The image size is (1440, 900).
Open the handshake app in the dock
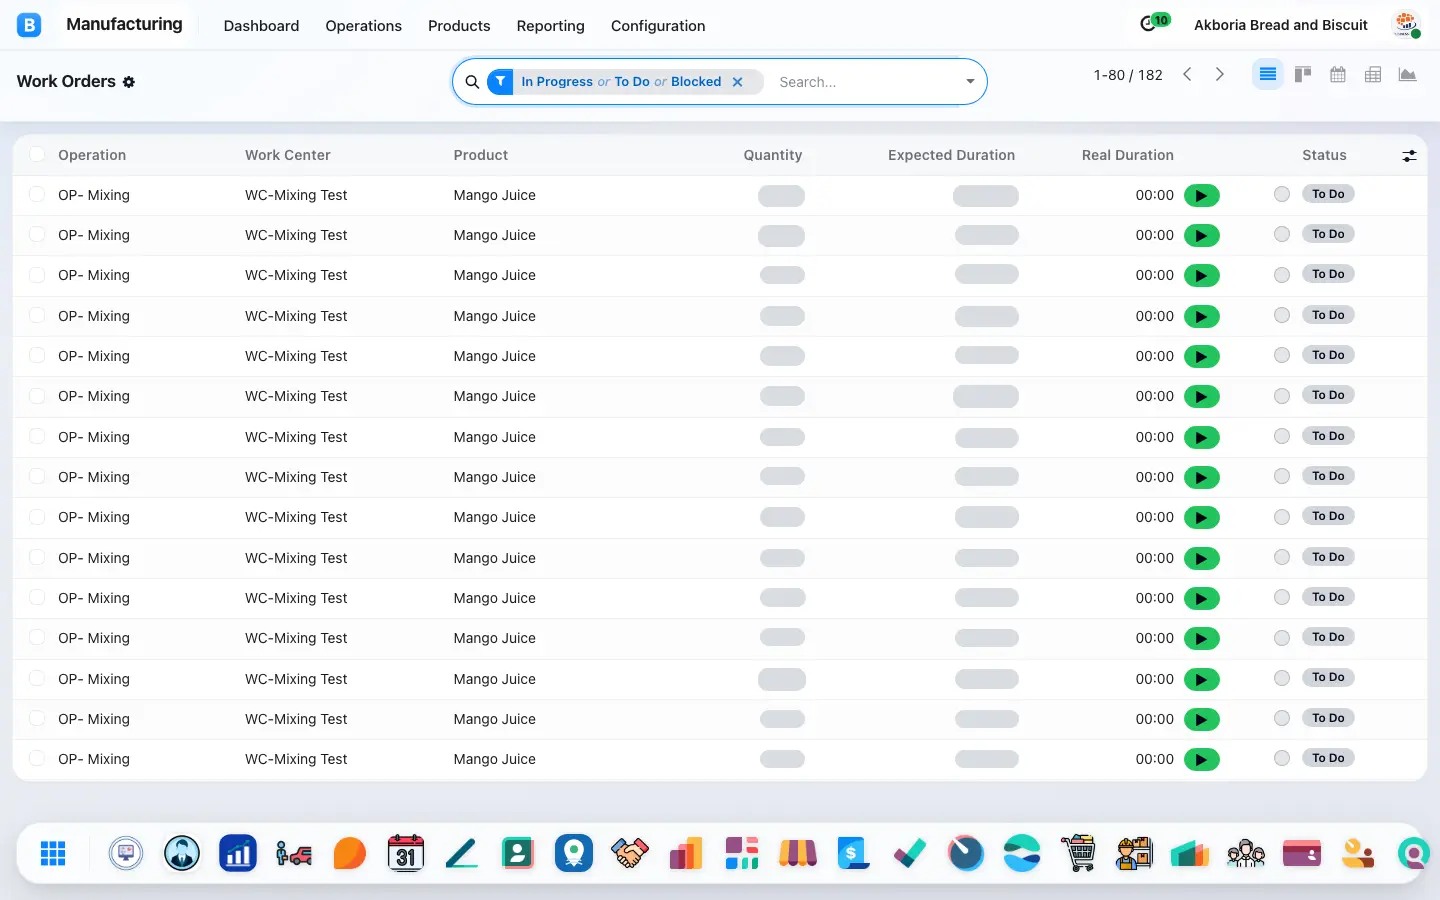pyautogui.click(x=630, y=853)
